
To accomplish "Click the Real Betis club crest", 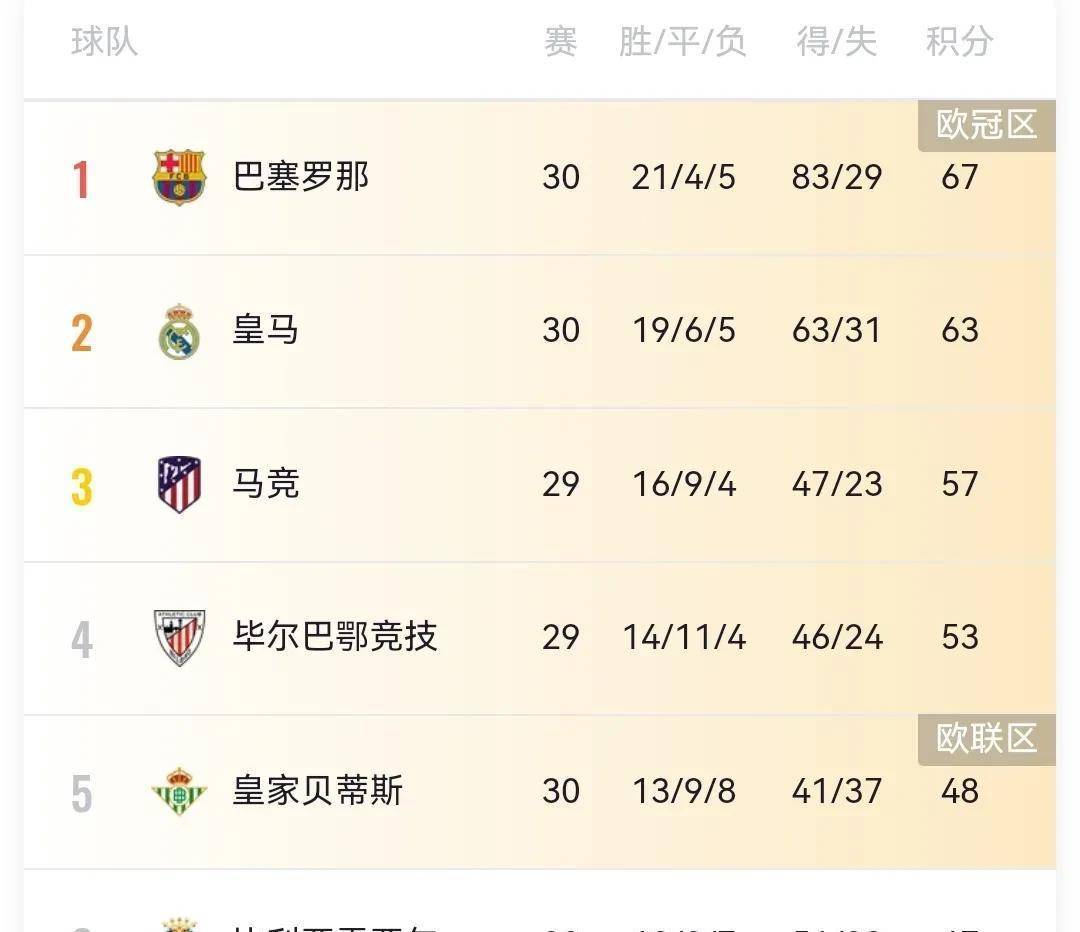I will click(x=178, y=791).
